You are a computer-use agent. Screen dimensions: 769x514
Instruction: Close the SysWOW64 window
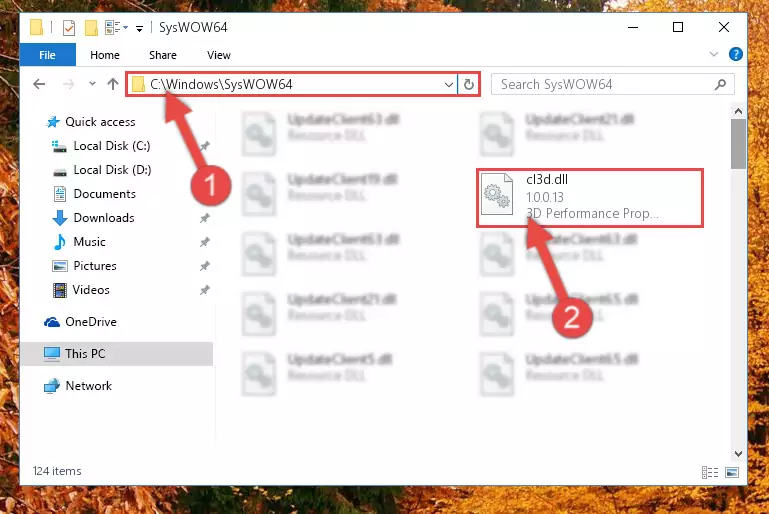pos(723,27)
